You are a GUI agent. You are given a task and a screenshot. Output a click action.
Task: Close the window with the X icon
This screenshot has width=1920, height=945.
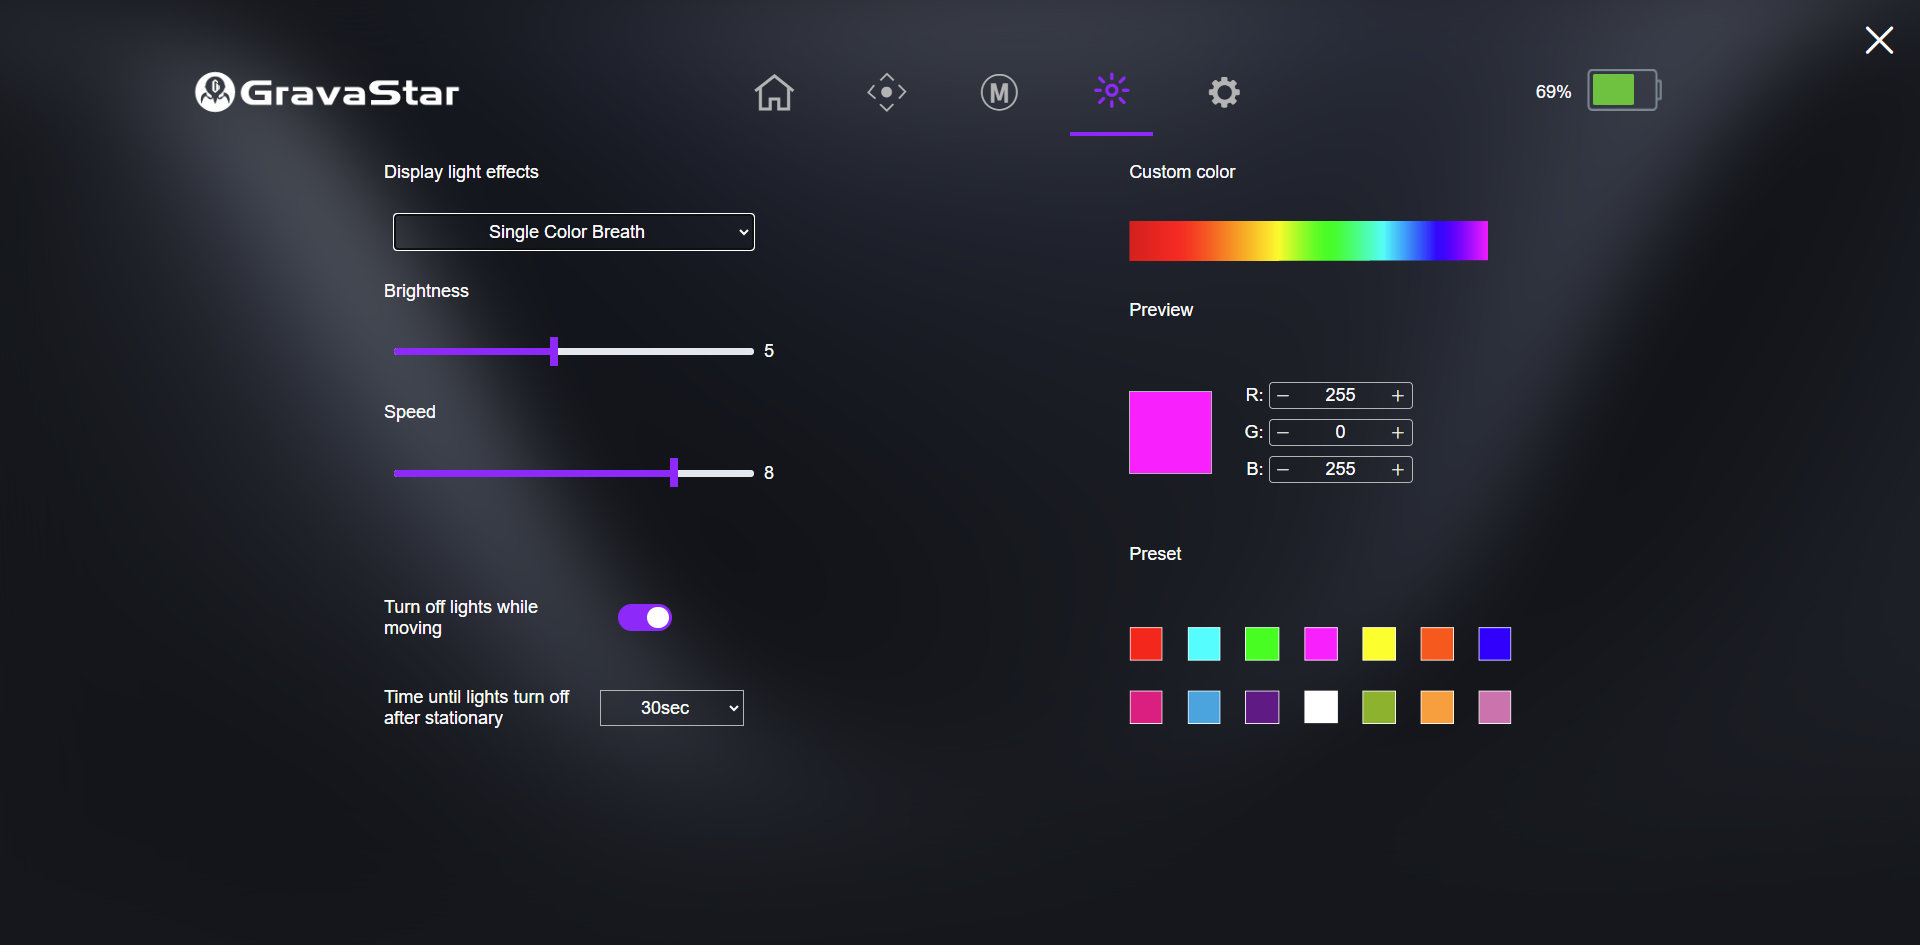(1879, 40)
